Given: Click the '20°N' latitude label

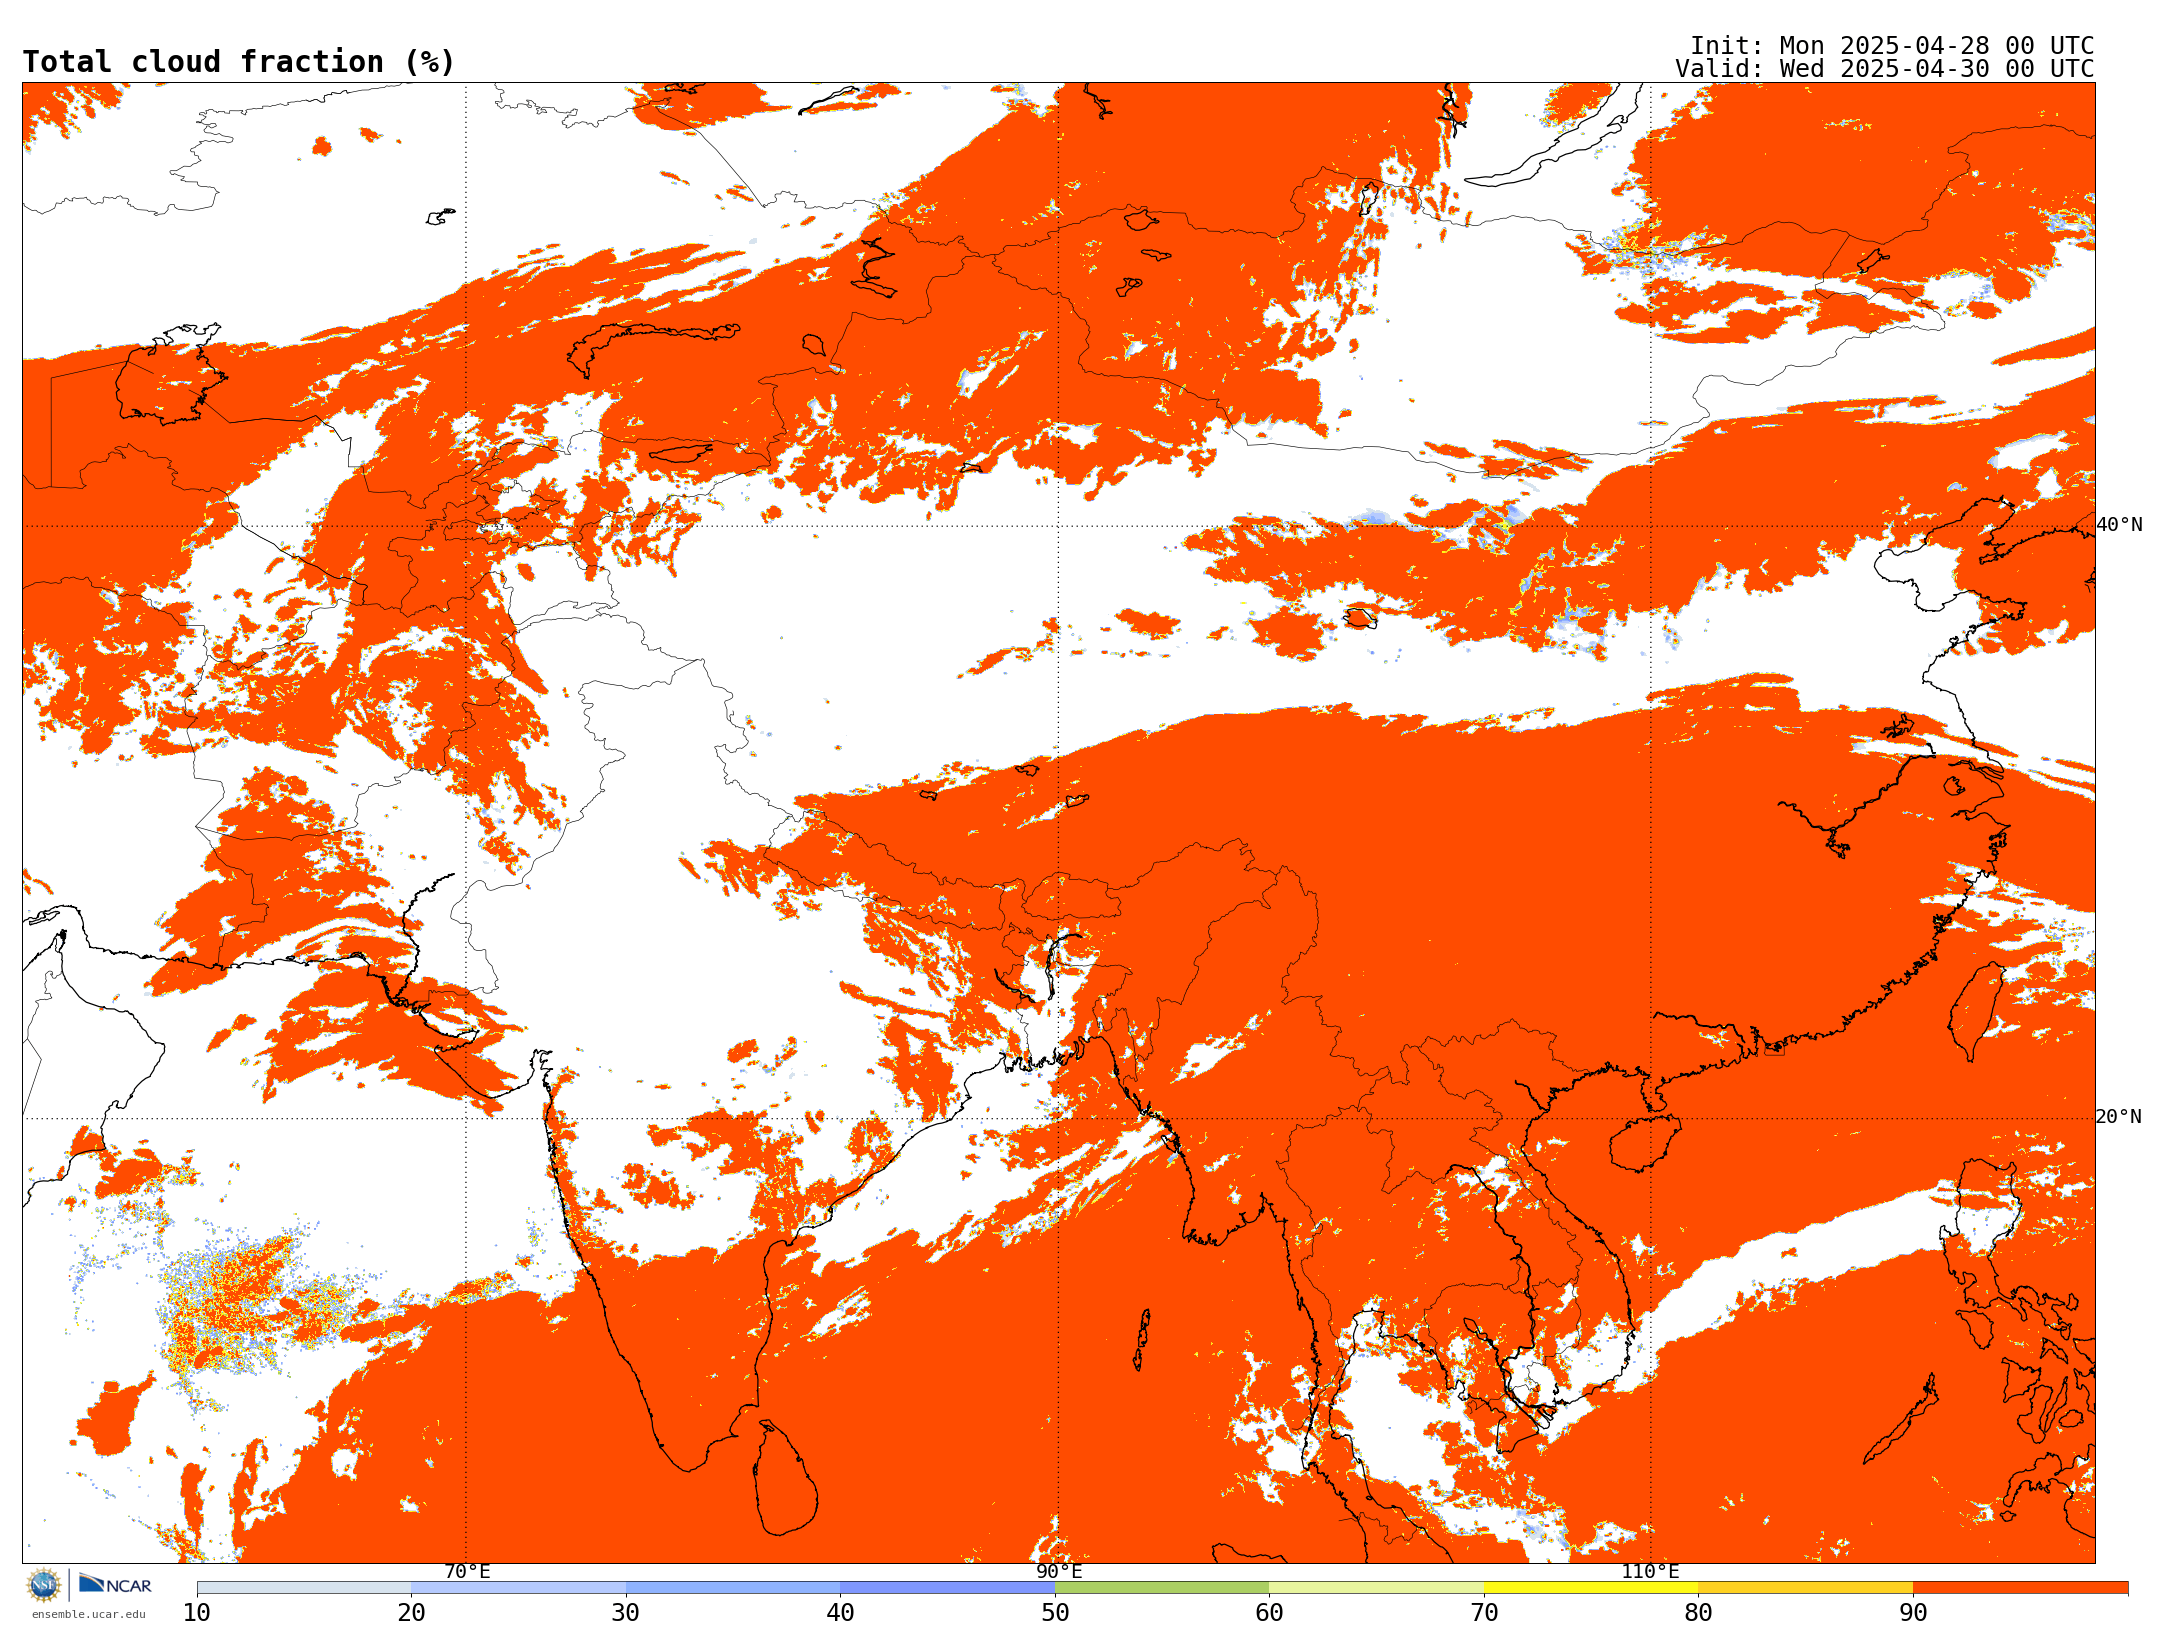Looking at the screenshot, I should point(2119,1117).
